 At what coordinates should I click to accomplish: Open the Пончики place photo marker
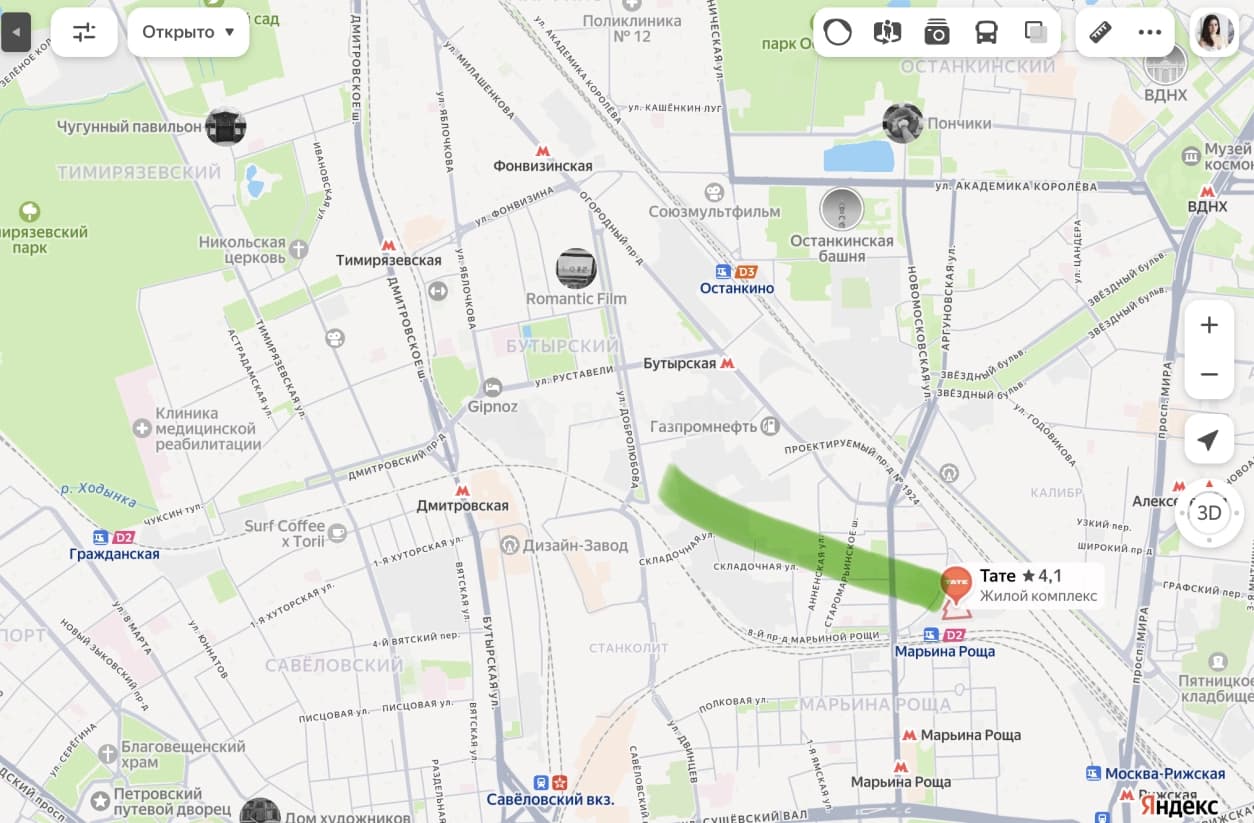(902, 123)
